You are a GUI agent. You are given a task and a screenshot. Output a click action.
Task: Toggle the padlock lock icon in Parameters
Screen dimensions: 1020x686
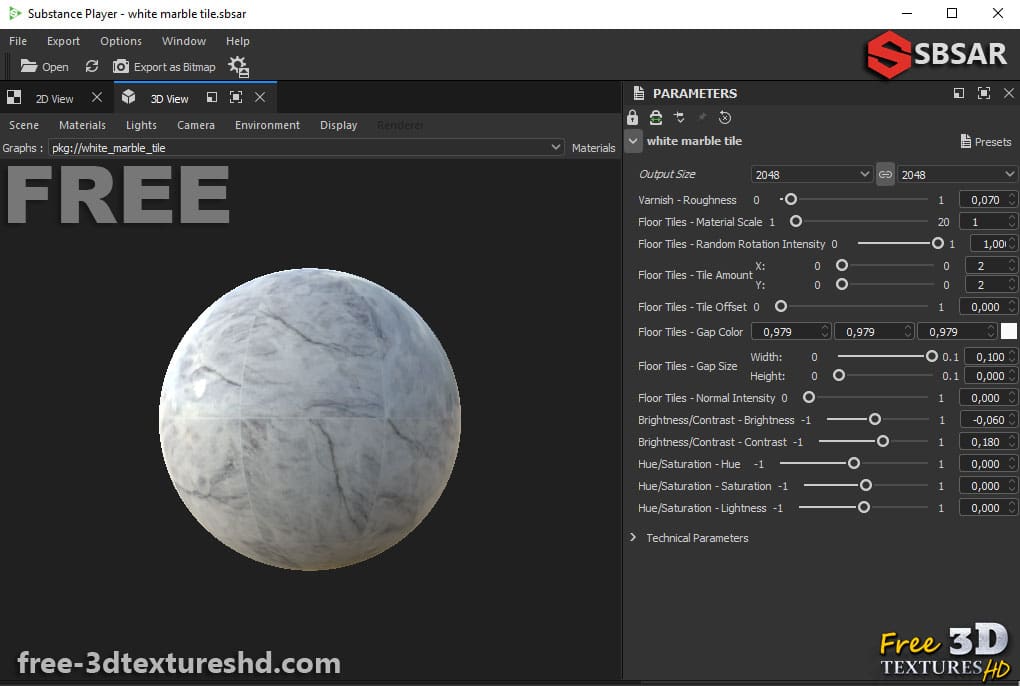632,117
